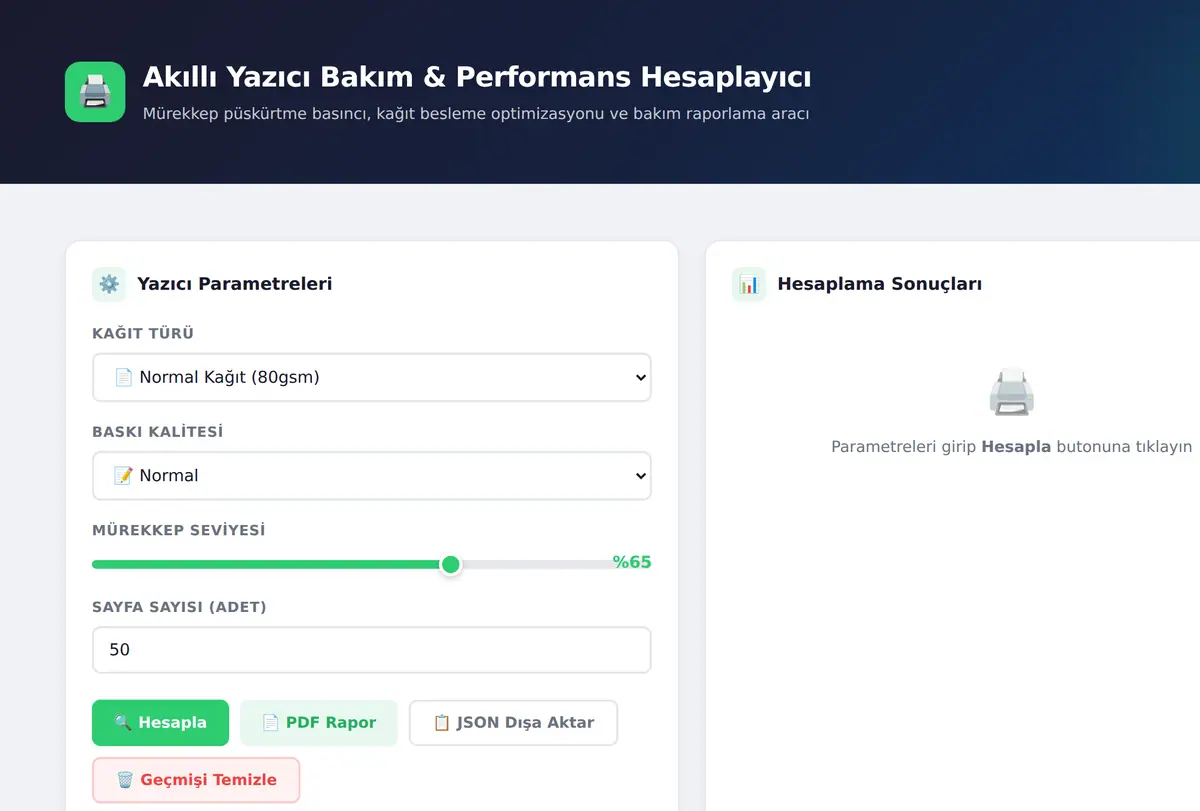The width and height of the screenshot is (1200, 811).
Task: Click the Yazıcı Parametreleri heading
Action: [235, 284]
